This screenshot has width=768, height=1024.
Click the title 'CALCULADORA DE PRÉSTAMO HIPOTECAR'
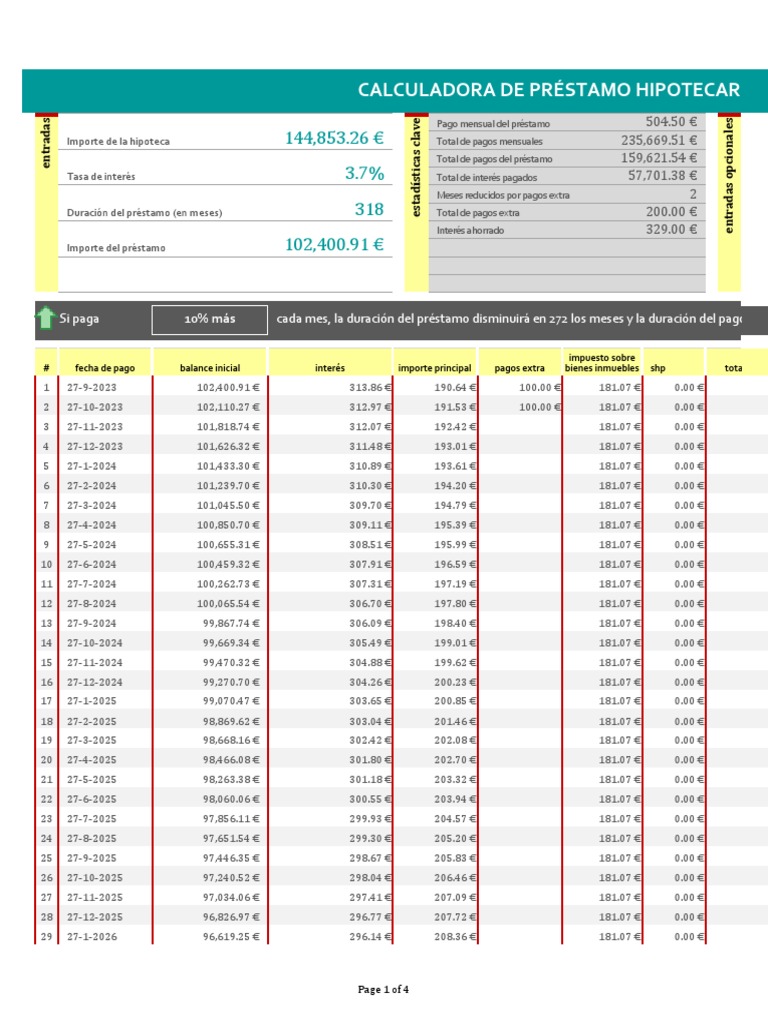[549, 89]
